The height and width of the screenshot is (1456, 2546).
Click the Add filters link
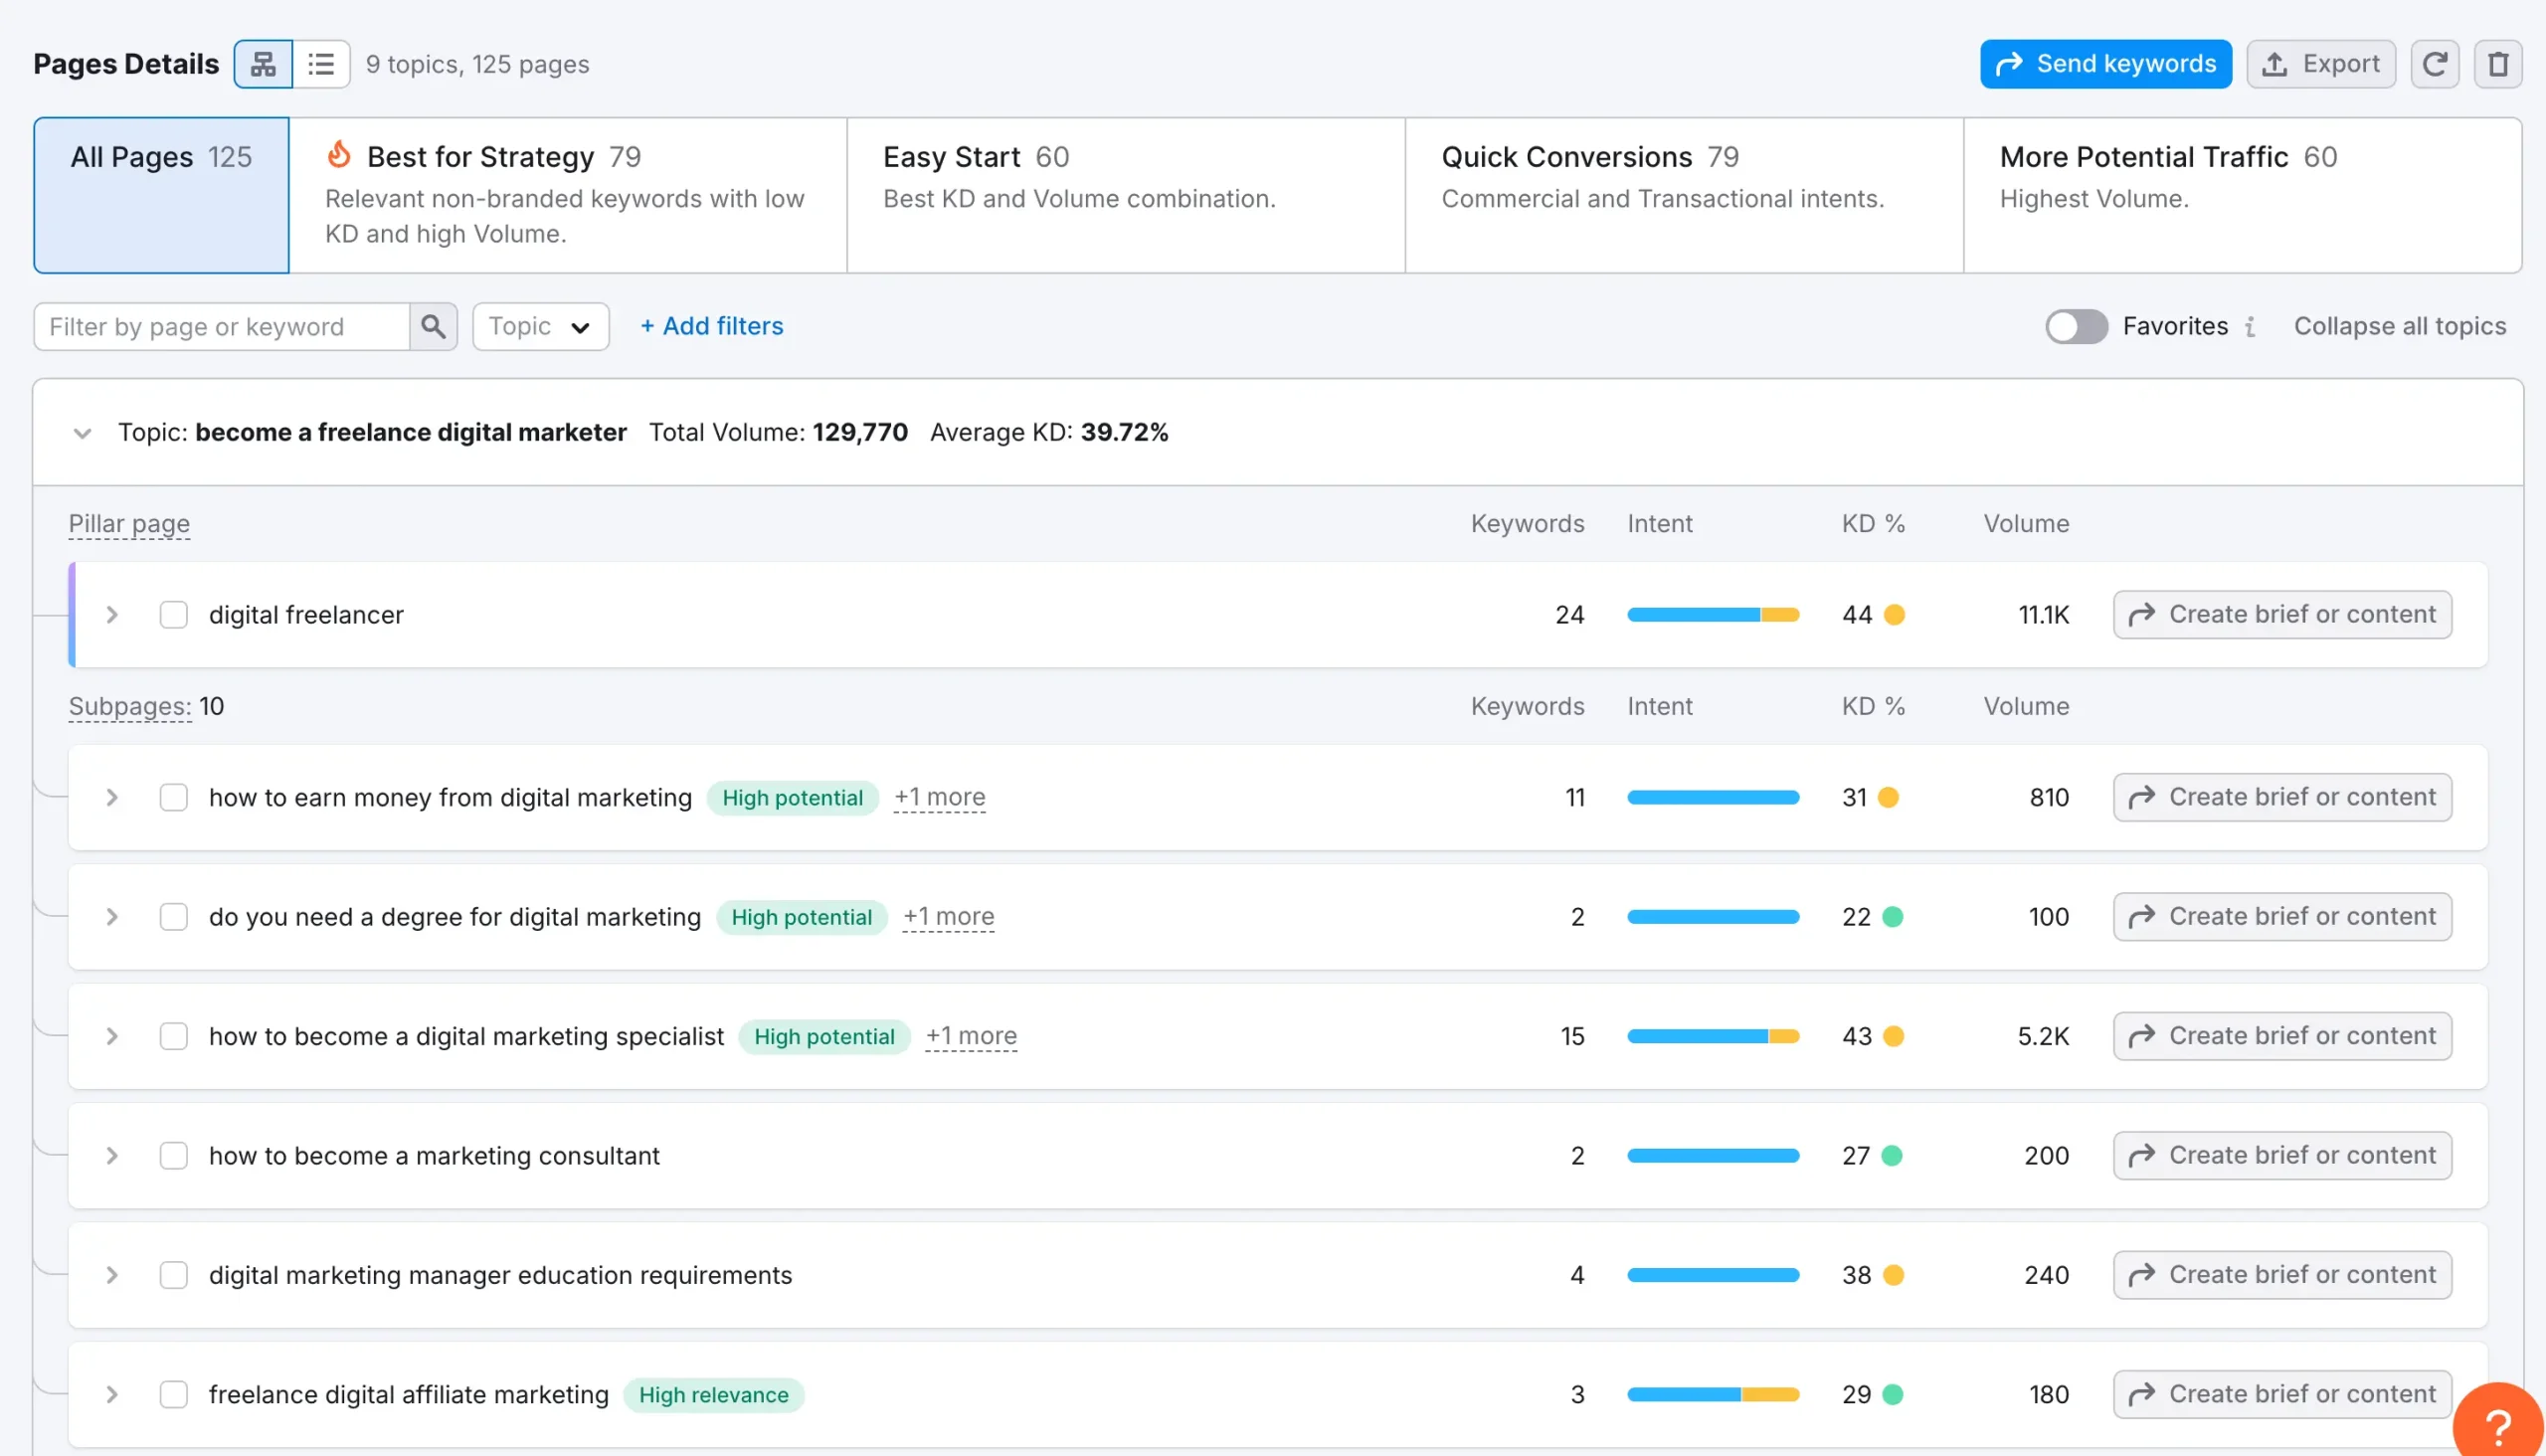(x=711, y=326)
